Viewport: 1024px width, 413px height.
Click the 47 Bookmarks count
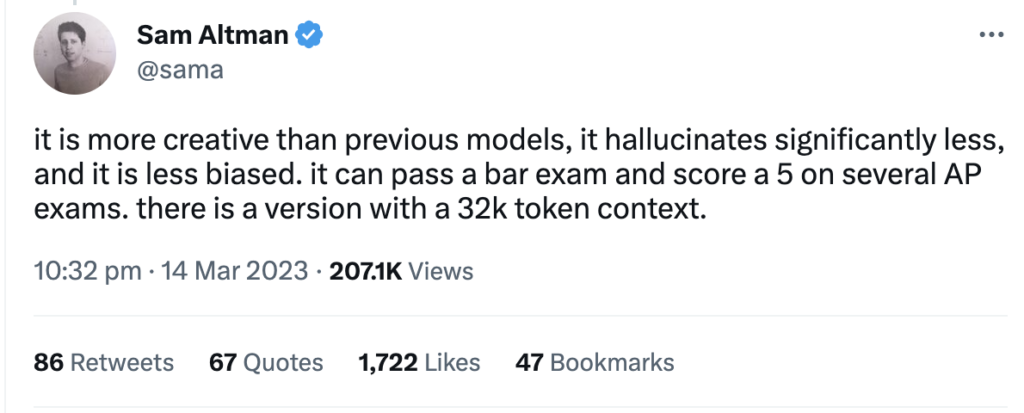tap(594, 362)
